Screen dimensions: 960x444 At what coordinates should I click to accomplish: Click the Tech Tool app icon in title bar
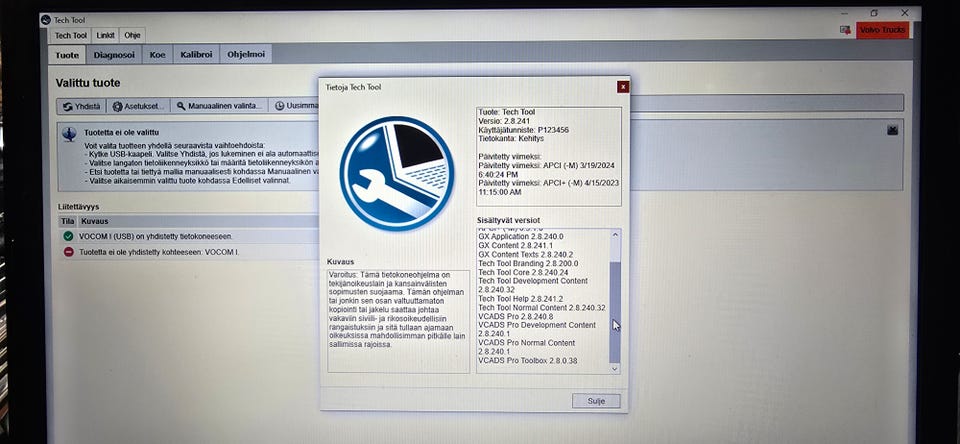pyautogui.click(x=45, y=20)
